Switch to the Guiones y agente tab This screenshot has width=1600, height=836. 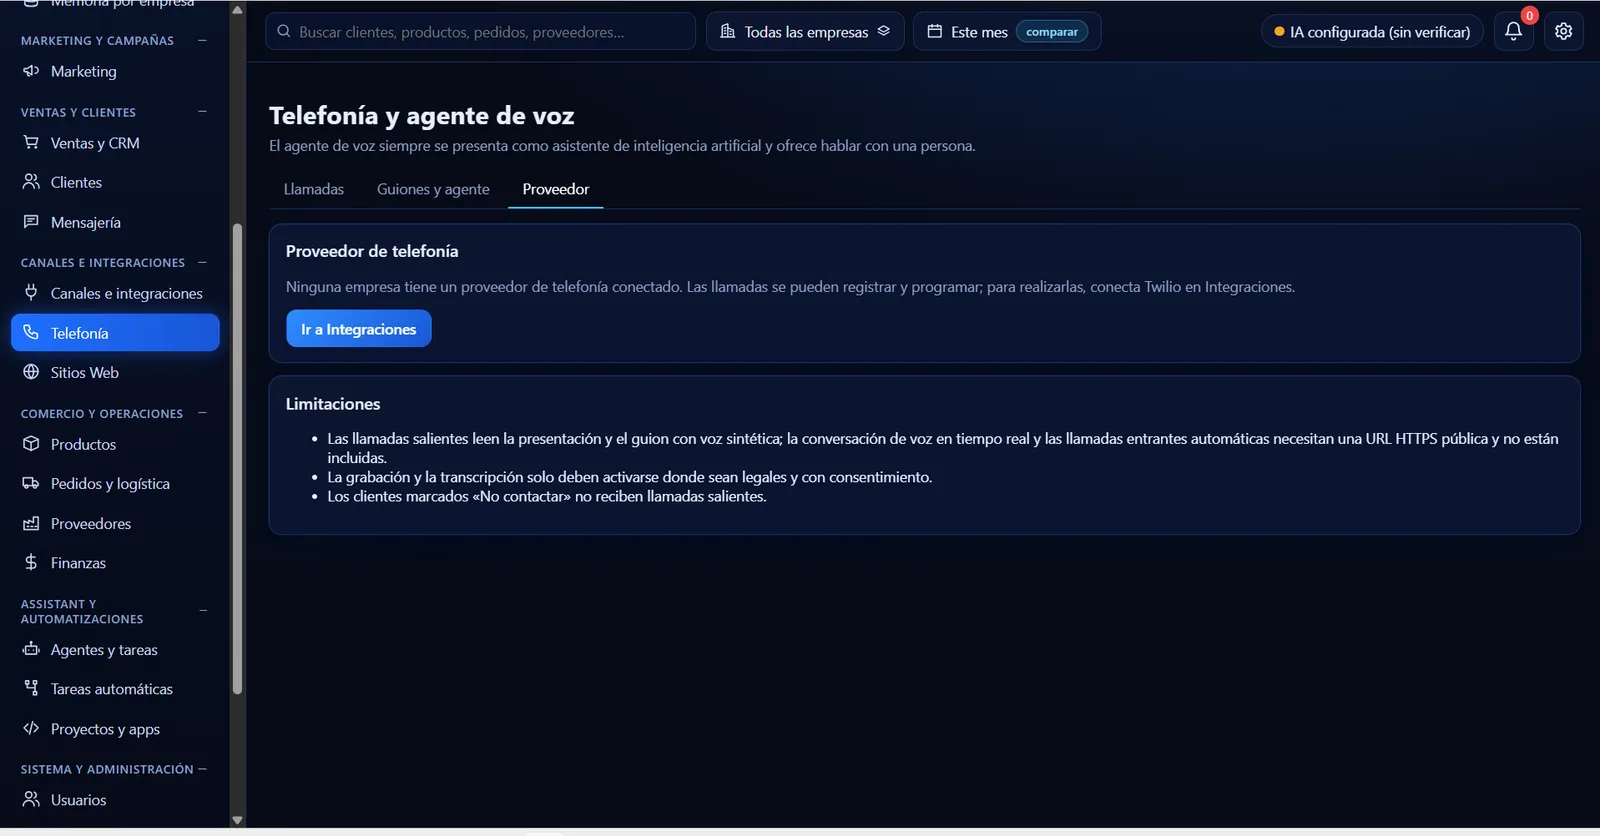[433, 189]
